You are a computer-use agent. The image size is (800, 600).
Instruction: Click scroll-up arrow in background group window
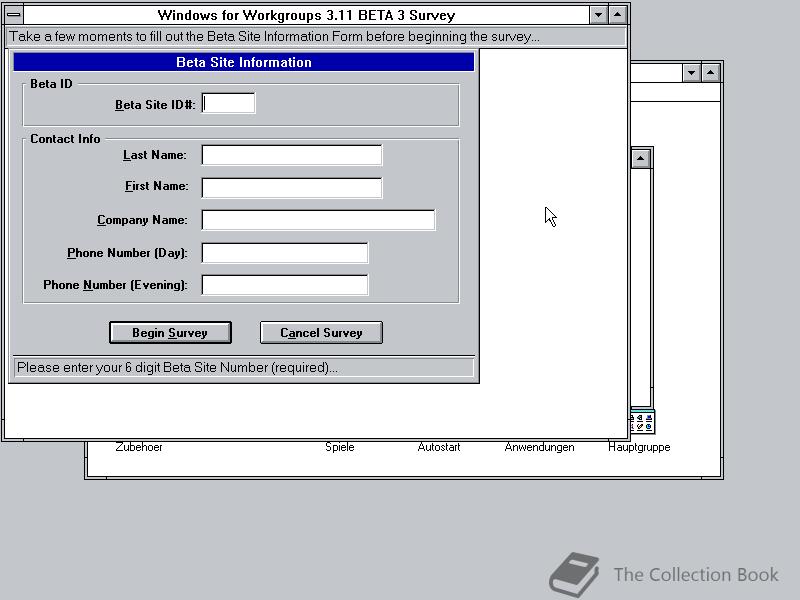coord(640,159)
